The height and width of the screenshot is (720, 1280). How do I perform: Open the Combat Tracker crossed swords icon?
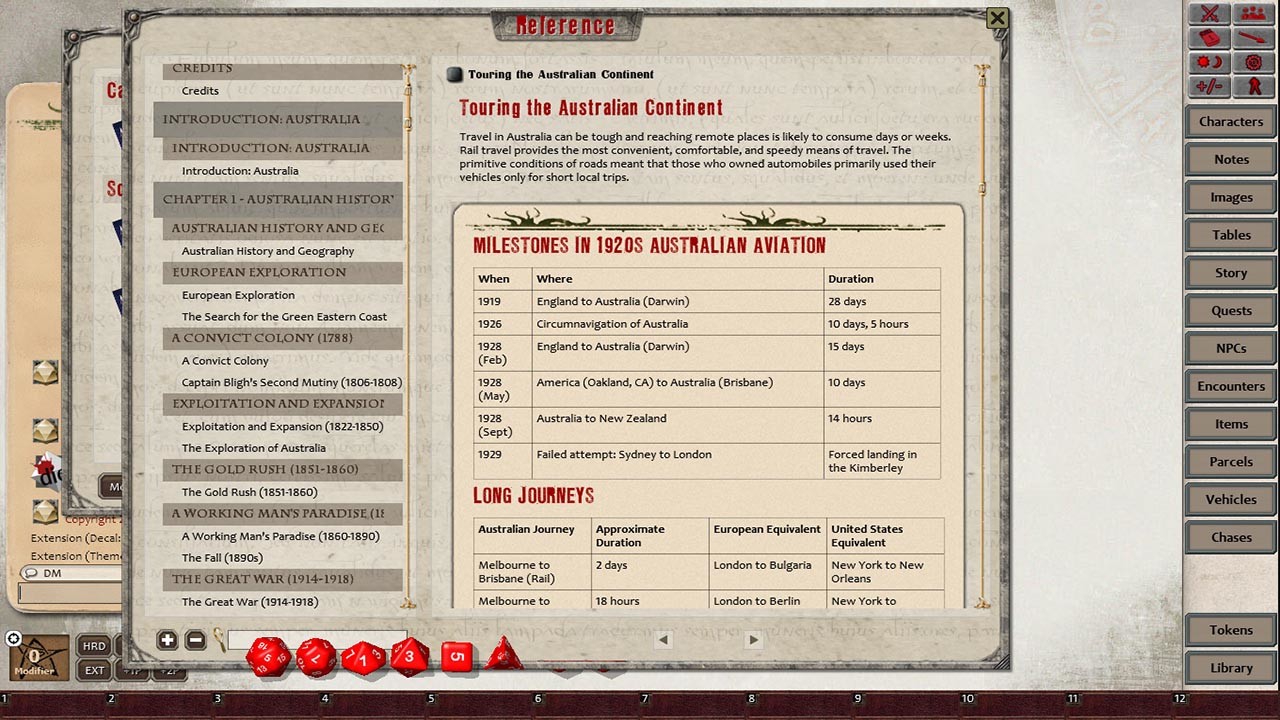point(1210,13)
